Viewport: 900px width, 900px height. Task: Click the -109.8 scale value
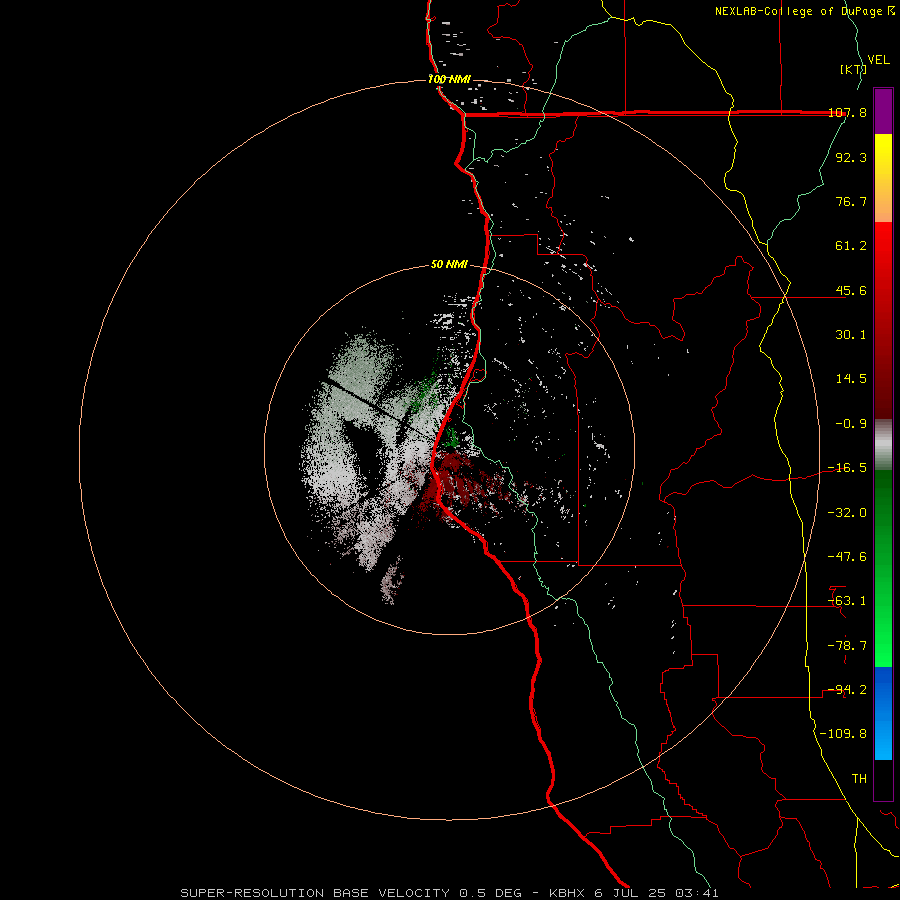tap(843, 734)
